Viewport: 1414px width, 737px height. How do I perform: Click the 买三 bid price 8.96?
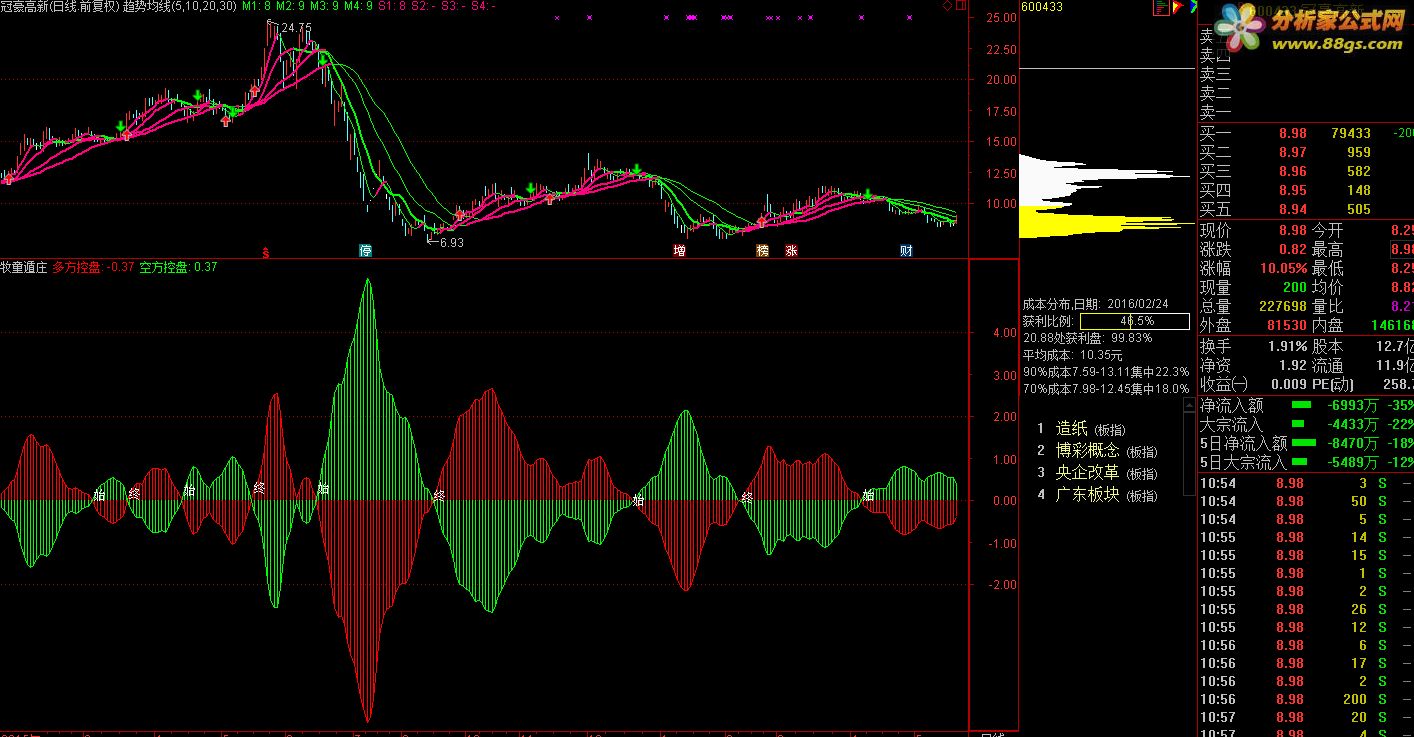[1292, 171]
